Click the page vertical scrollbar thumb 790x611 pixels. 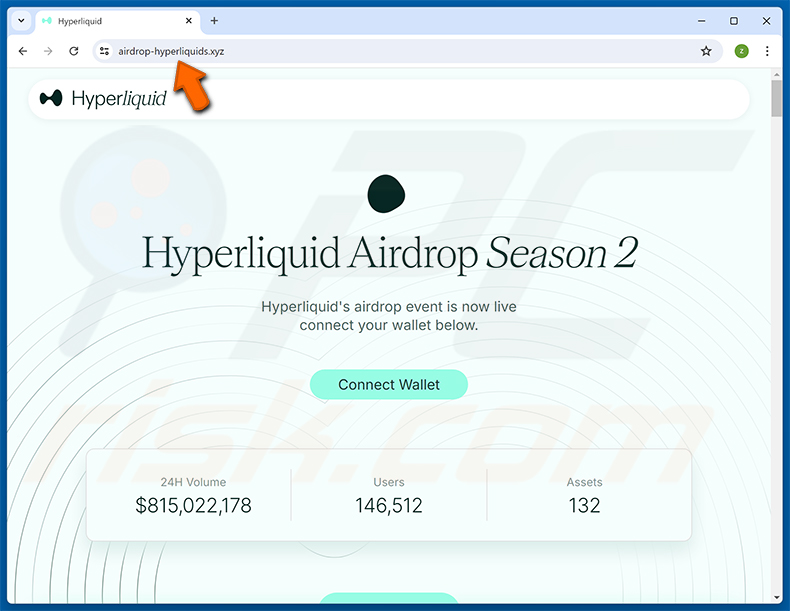776,98
